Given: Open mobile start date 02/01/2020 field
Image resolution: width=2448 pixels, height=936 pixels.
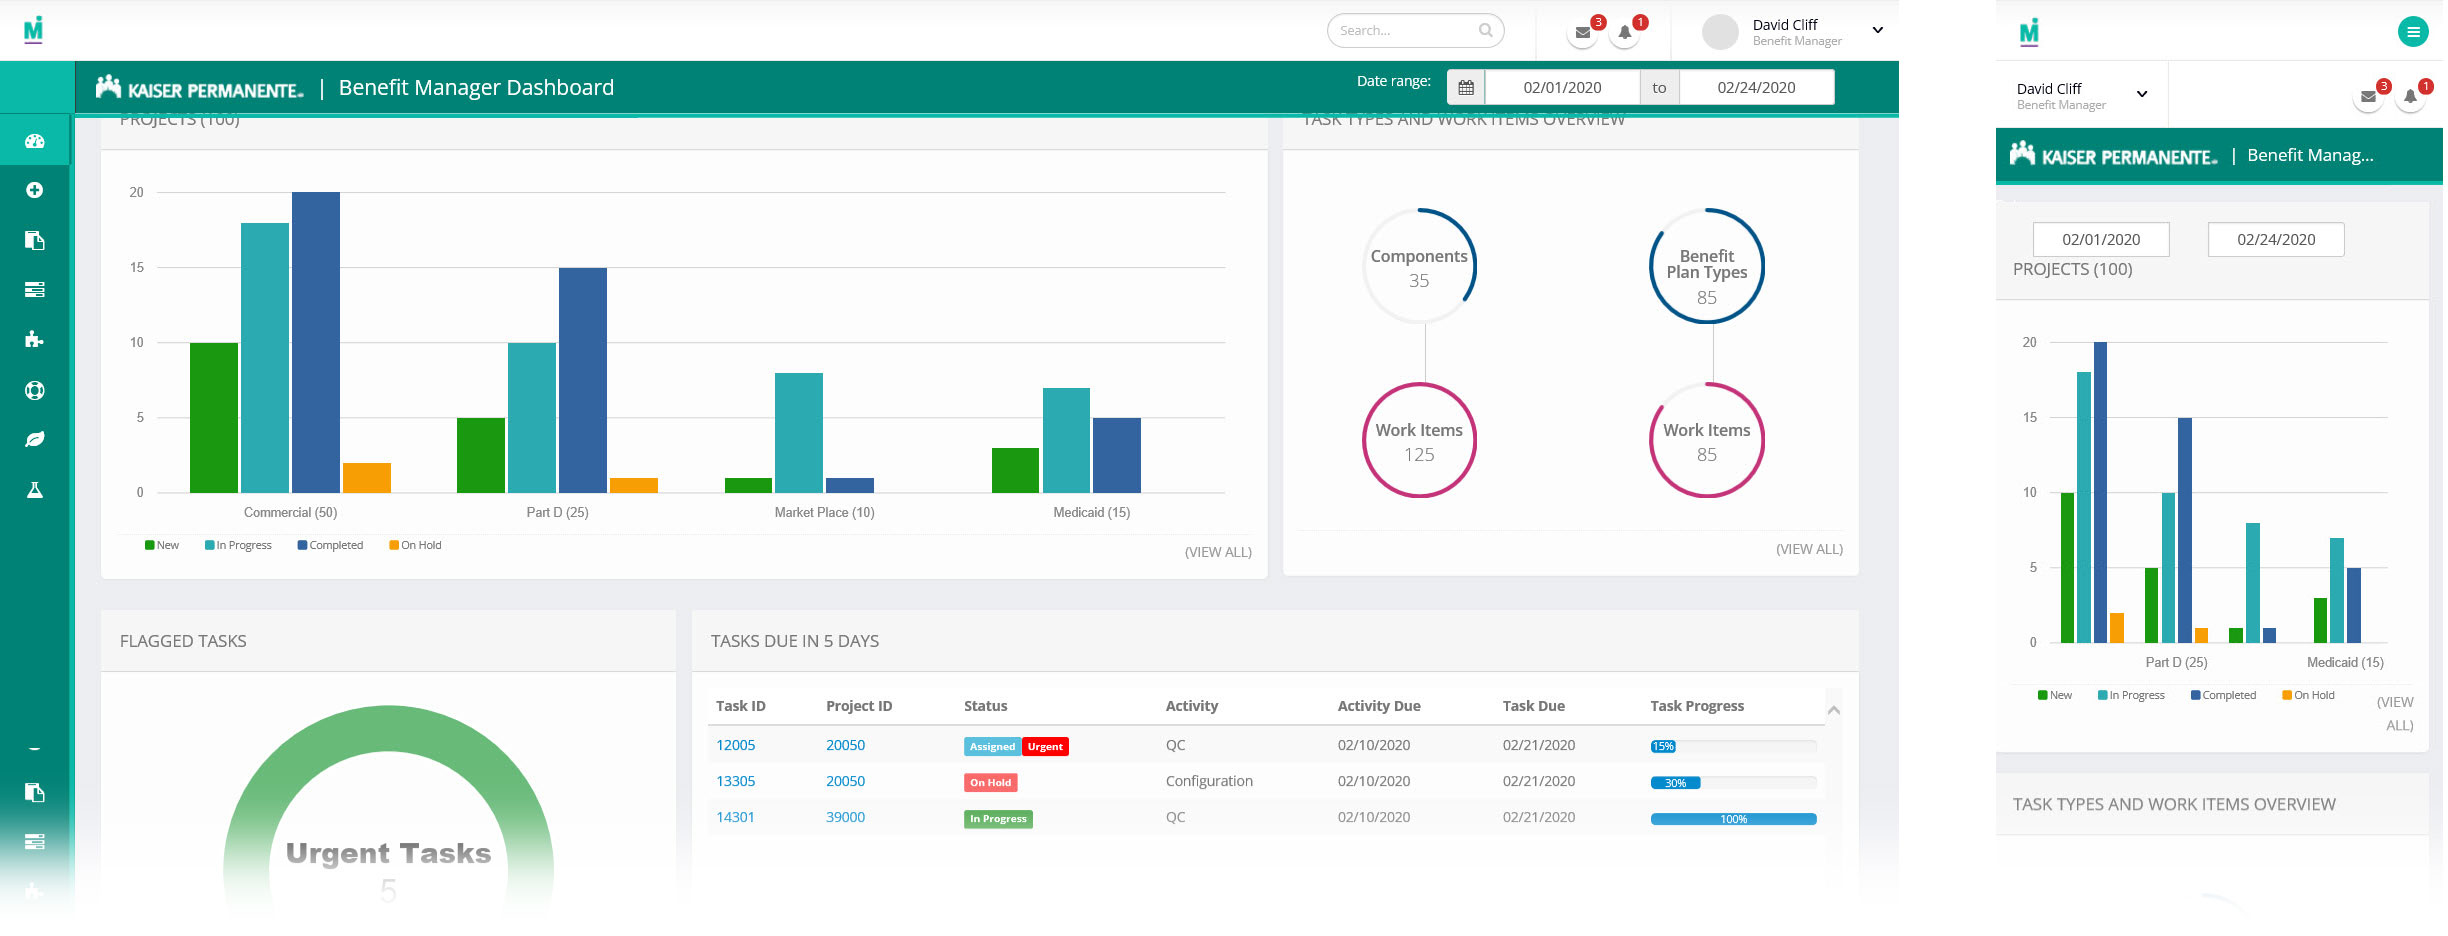Looking at the screenshot, I should tap(2101, 240).
